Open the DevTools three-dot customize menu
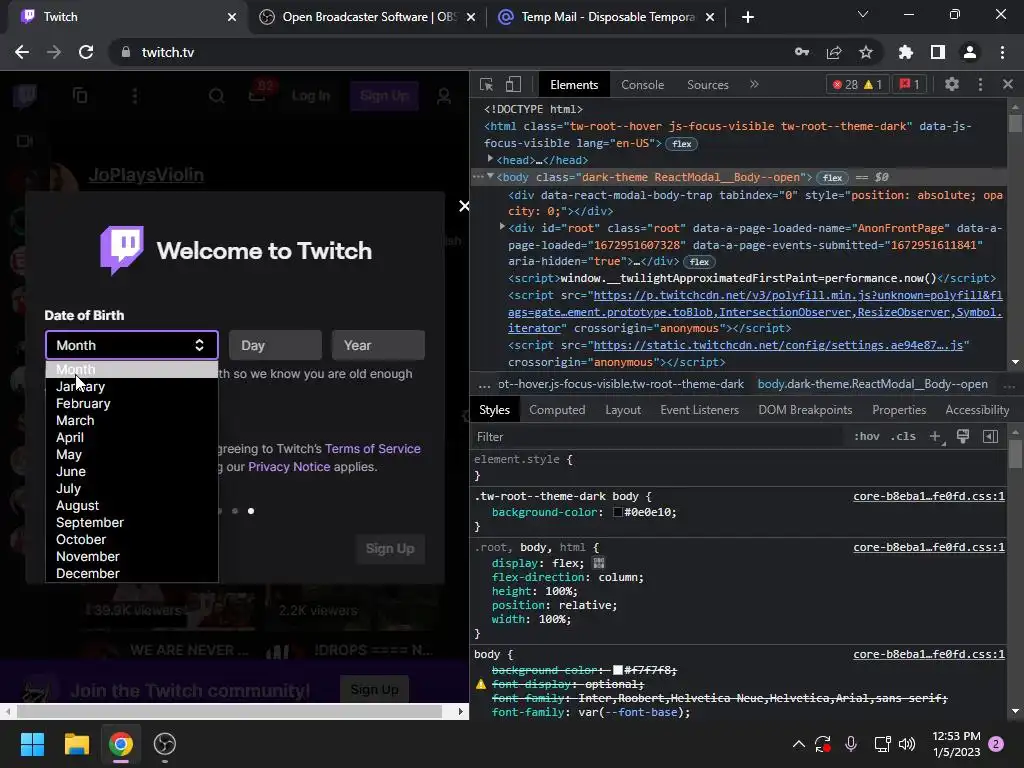The width and height of the screenshot is (1024, 768). tap(980, 84)
